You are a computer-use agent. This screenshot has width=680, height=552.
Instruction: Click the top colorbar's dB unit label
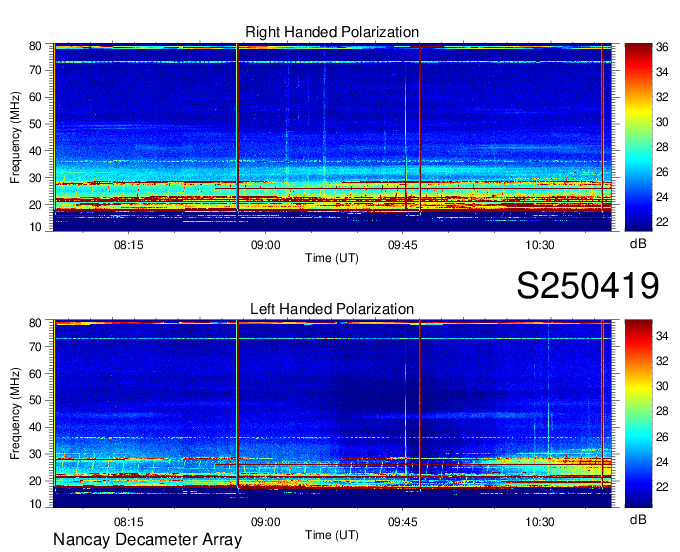click(638, 243)
